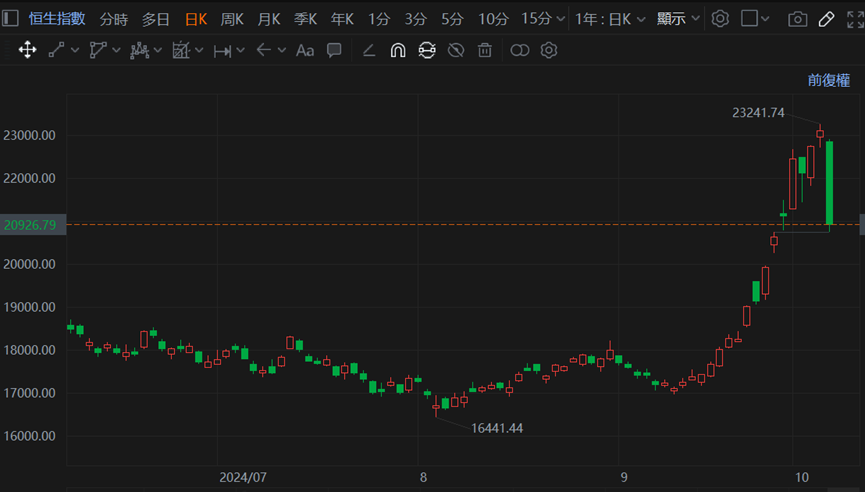Click the overlapping circles compare icon
Viewport: 865px width, 492px height.
pos(520,51)
